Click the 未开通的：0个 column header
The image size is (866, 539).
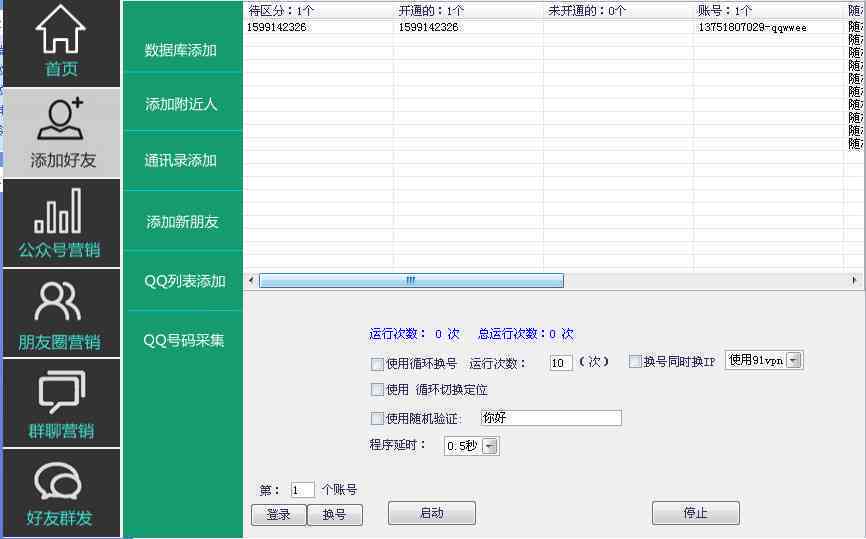pyautogui.click(x=619, y=10)
